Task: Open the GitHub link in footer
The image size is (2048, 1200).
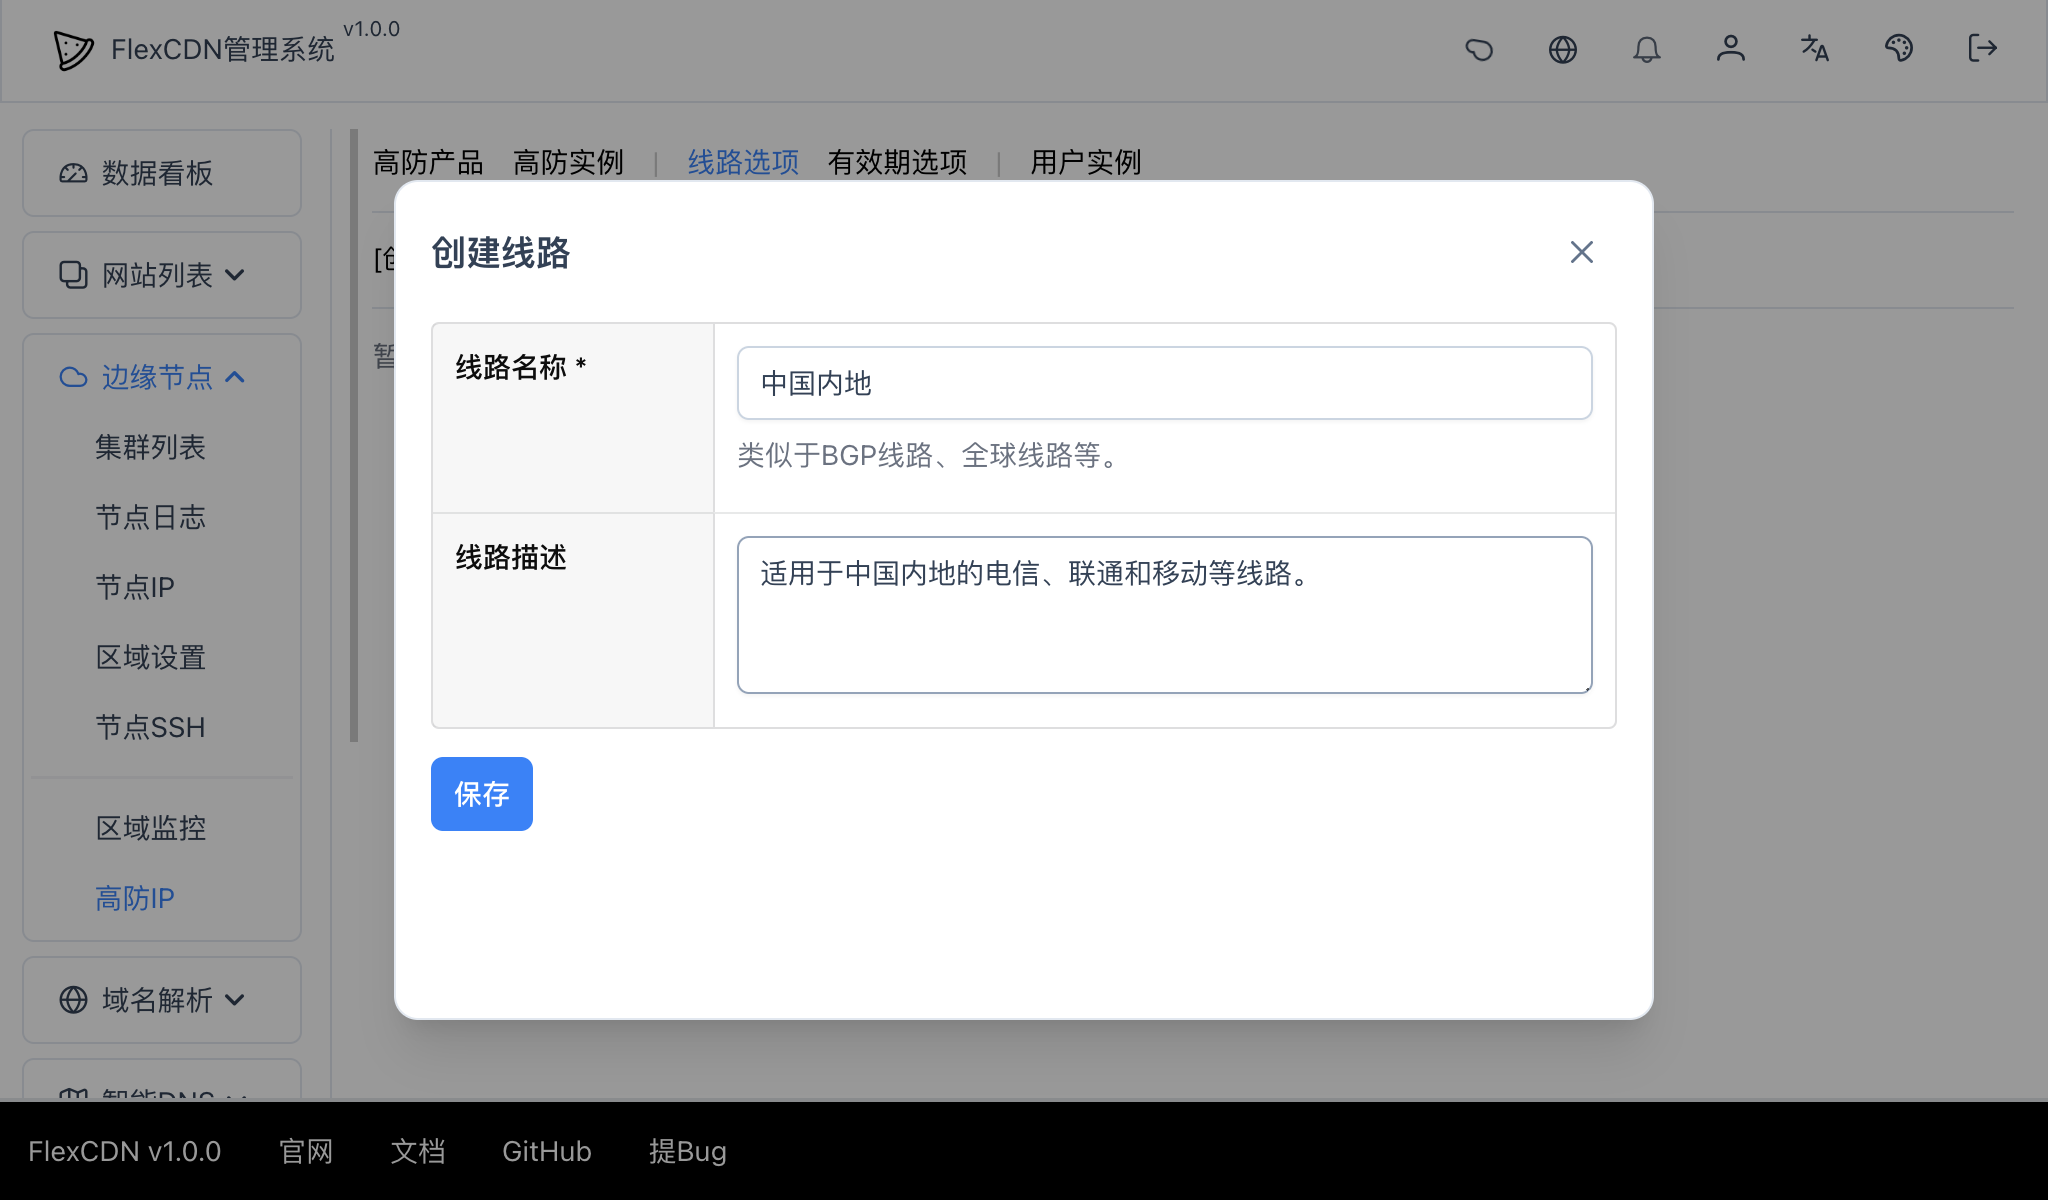Action: pyautogui.click(x=546, y=1151)
